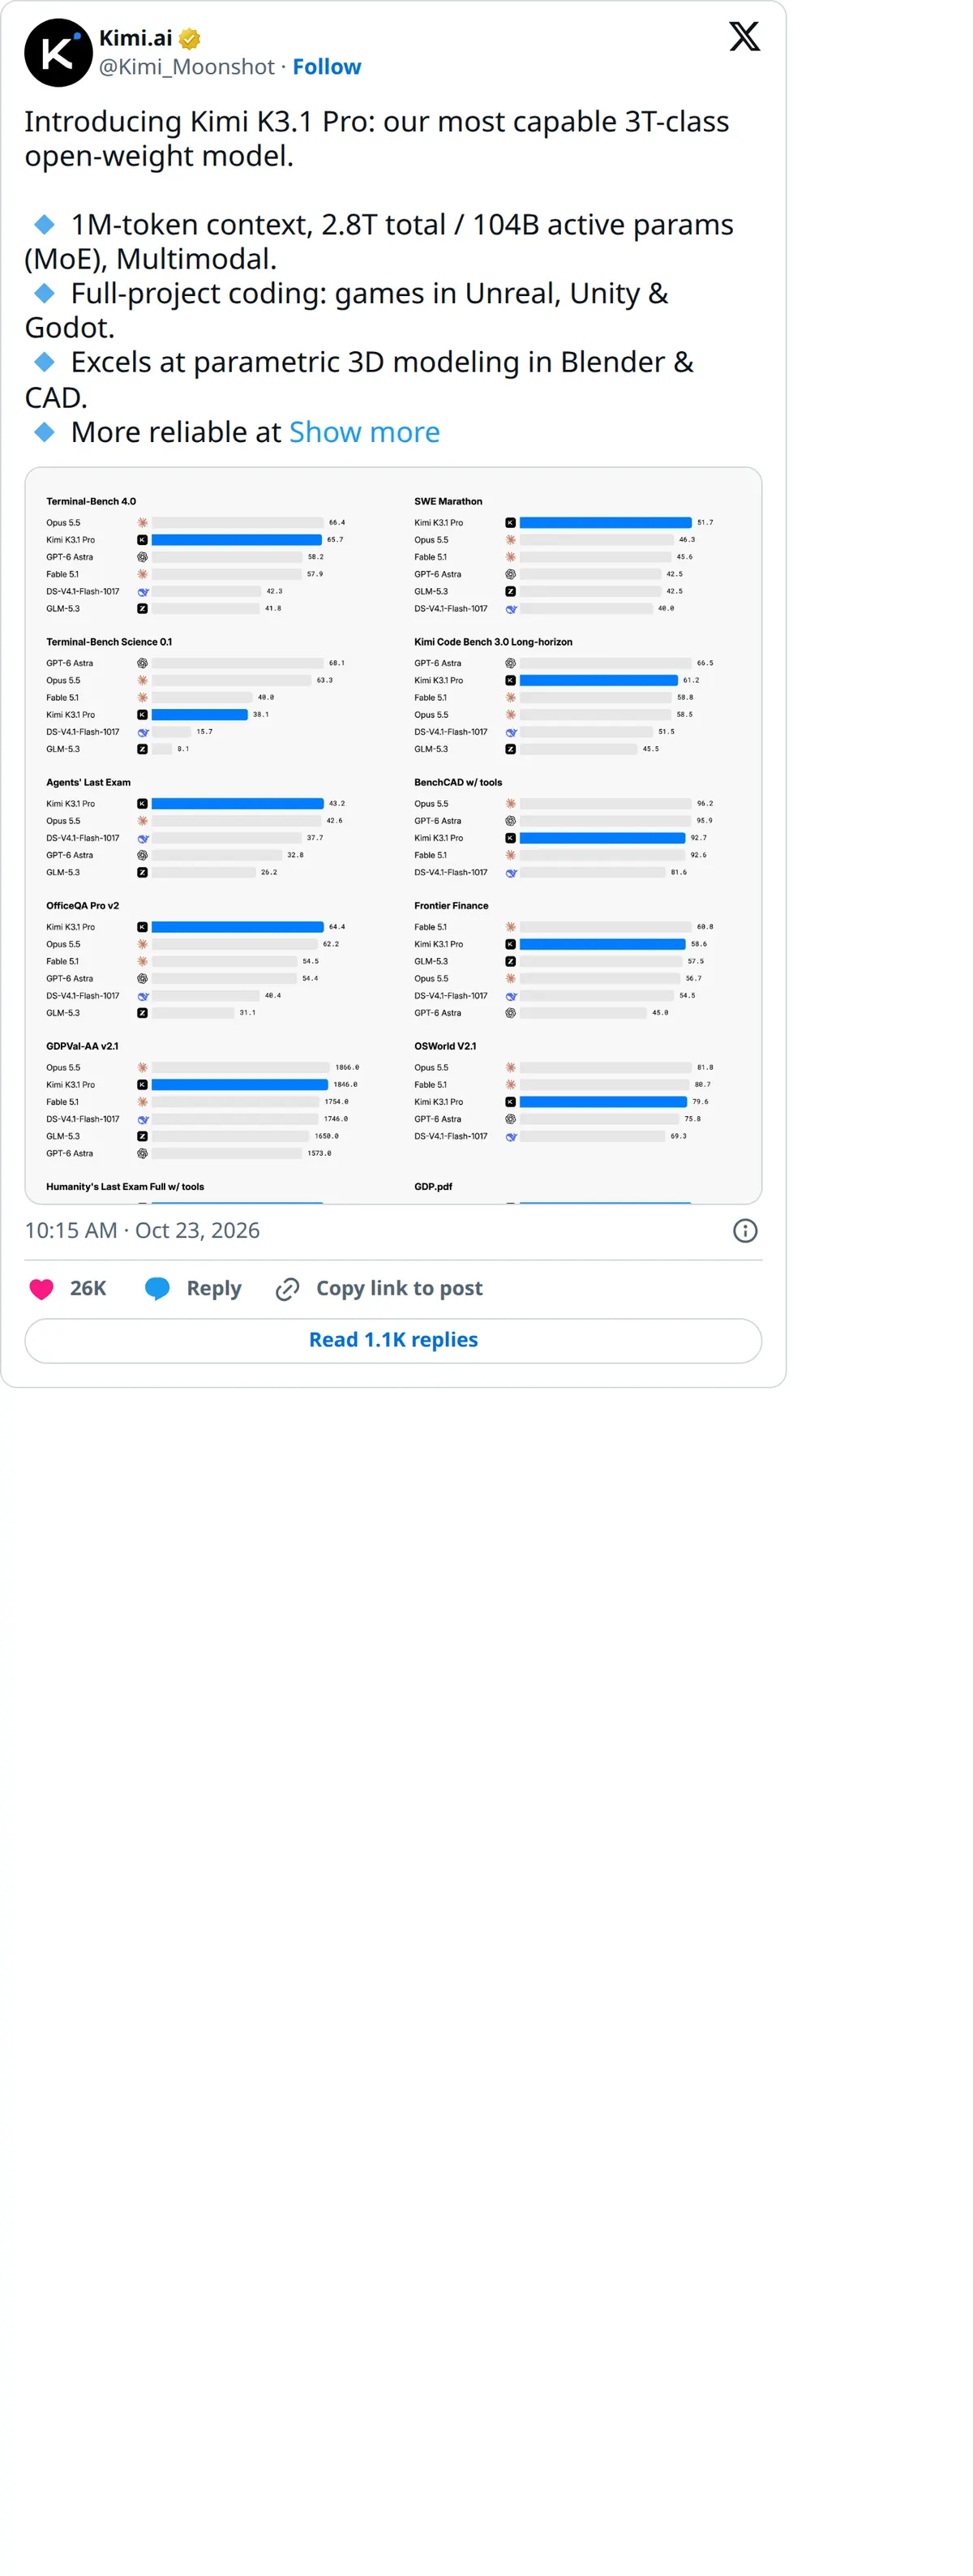Open the Read 1.1K replies button
Viewport: 973px width, 2576px height.
coord(393,1340)
